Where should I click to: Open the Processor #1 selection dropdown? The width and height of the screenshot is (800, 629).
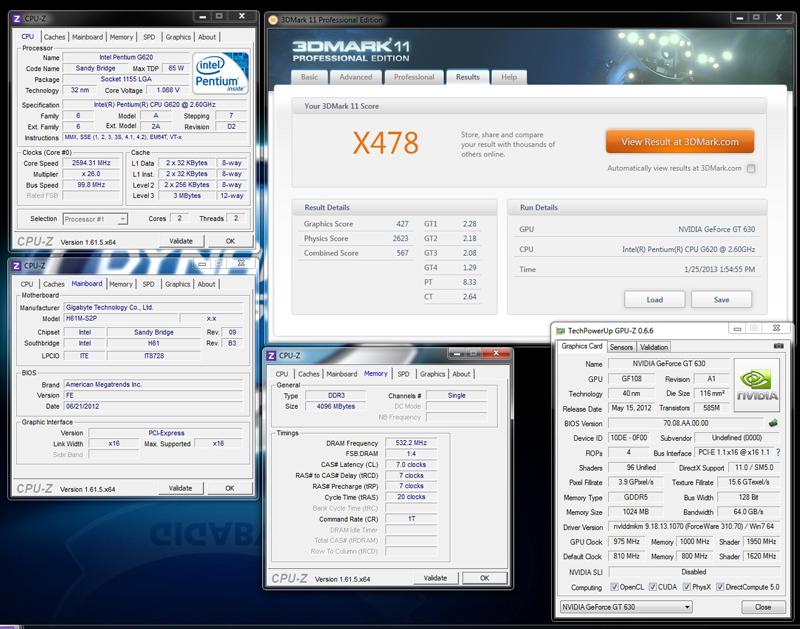point(95,219)
